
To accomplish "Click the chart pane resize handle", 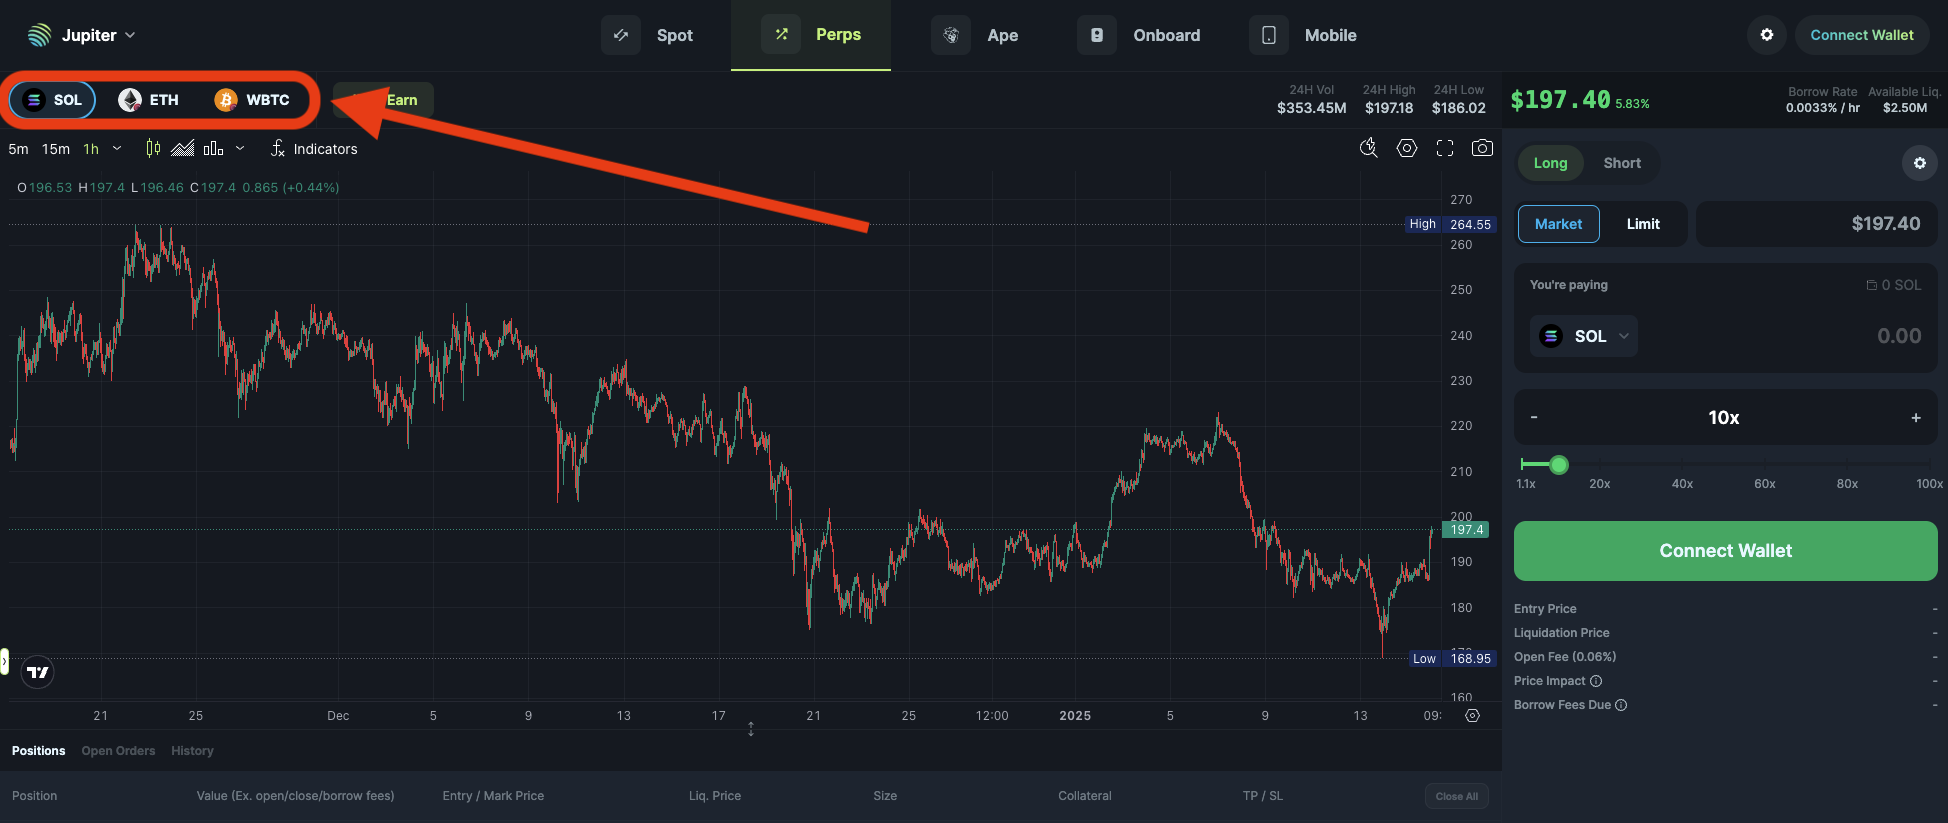I will pyautogui.click(x=751, y=729).
